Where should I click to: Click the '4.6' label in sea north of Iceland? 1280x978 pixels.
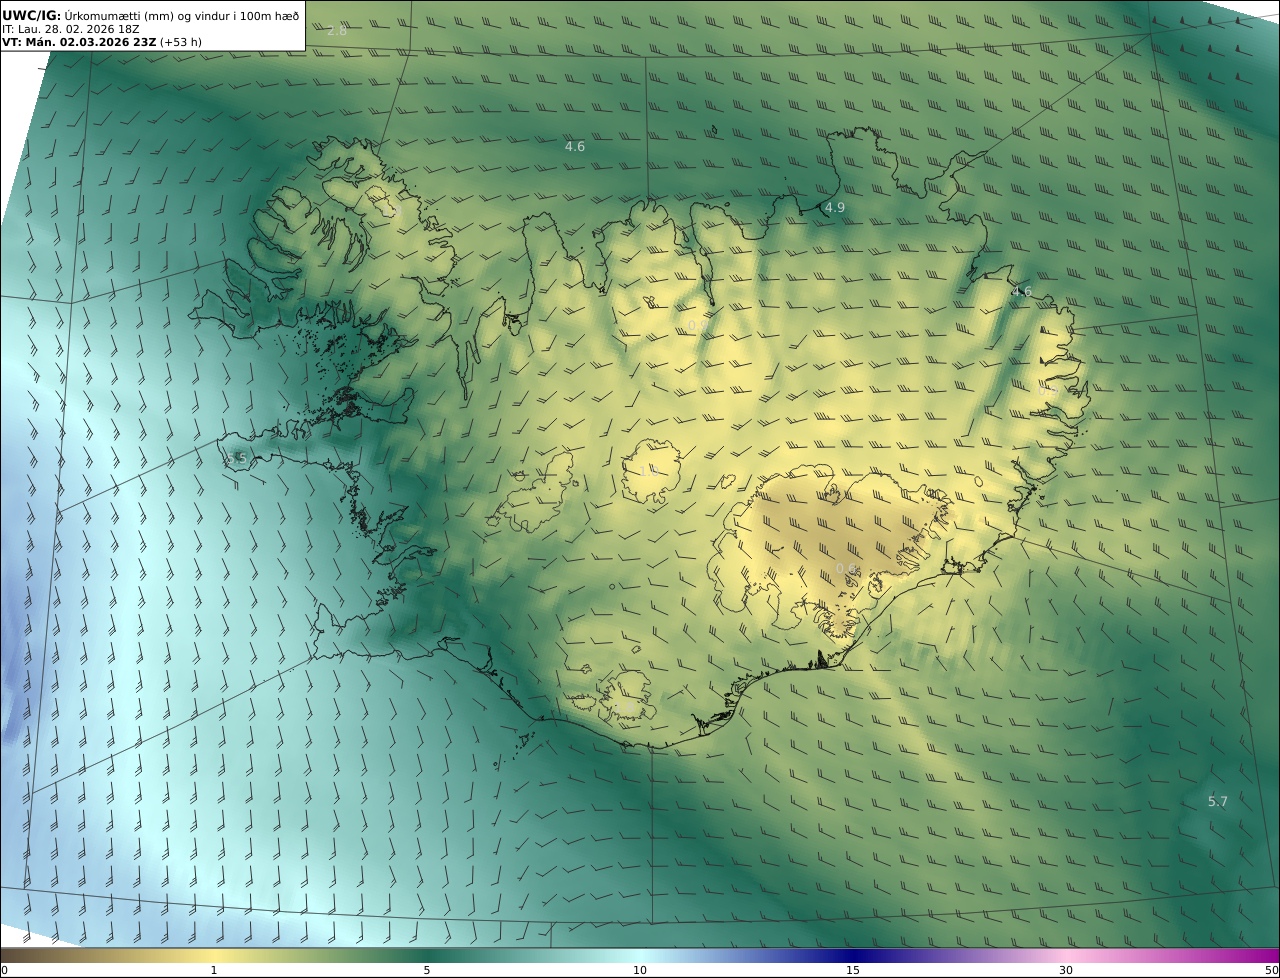[575, 147]
